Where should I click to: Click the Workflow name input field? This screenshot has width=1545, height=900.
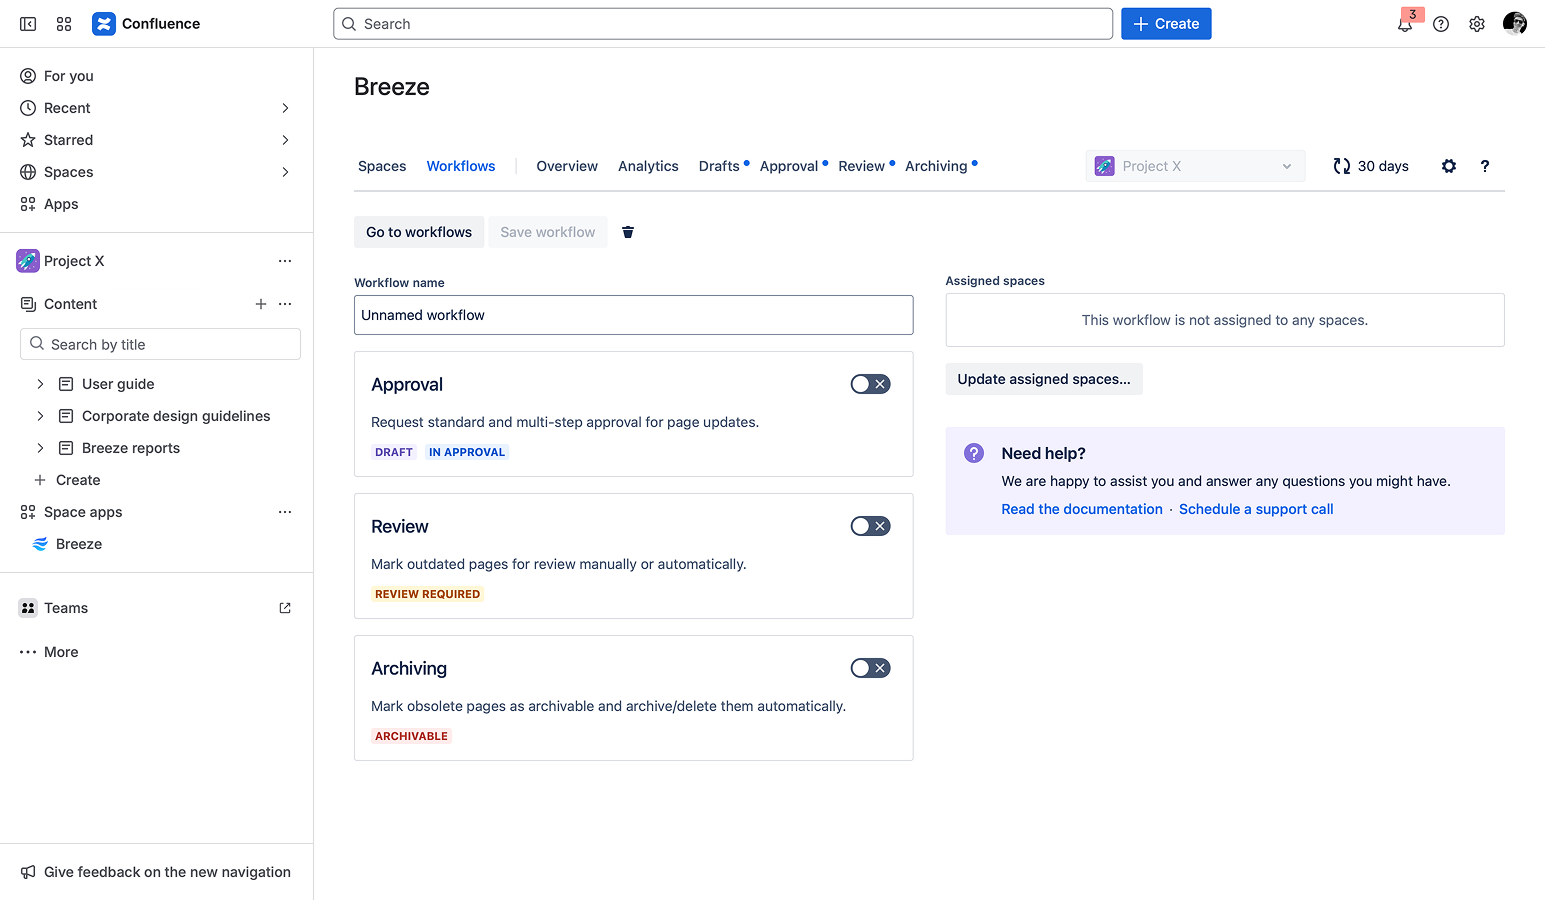point(633,314)
